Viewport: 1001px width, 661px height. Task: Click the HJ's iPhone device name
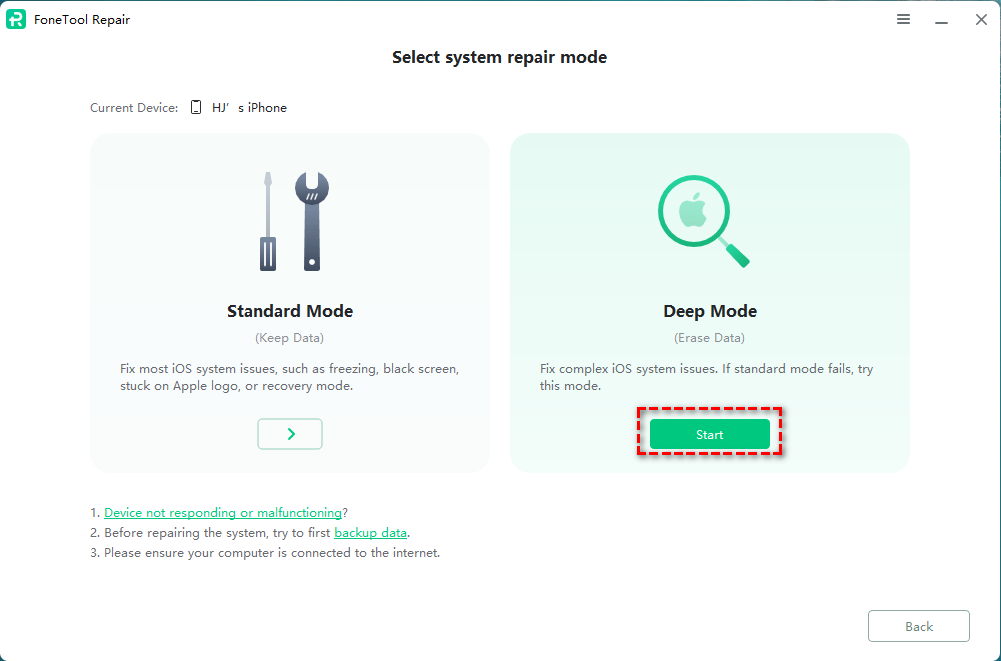pos(249,108)
